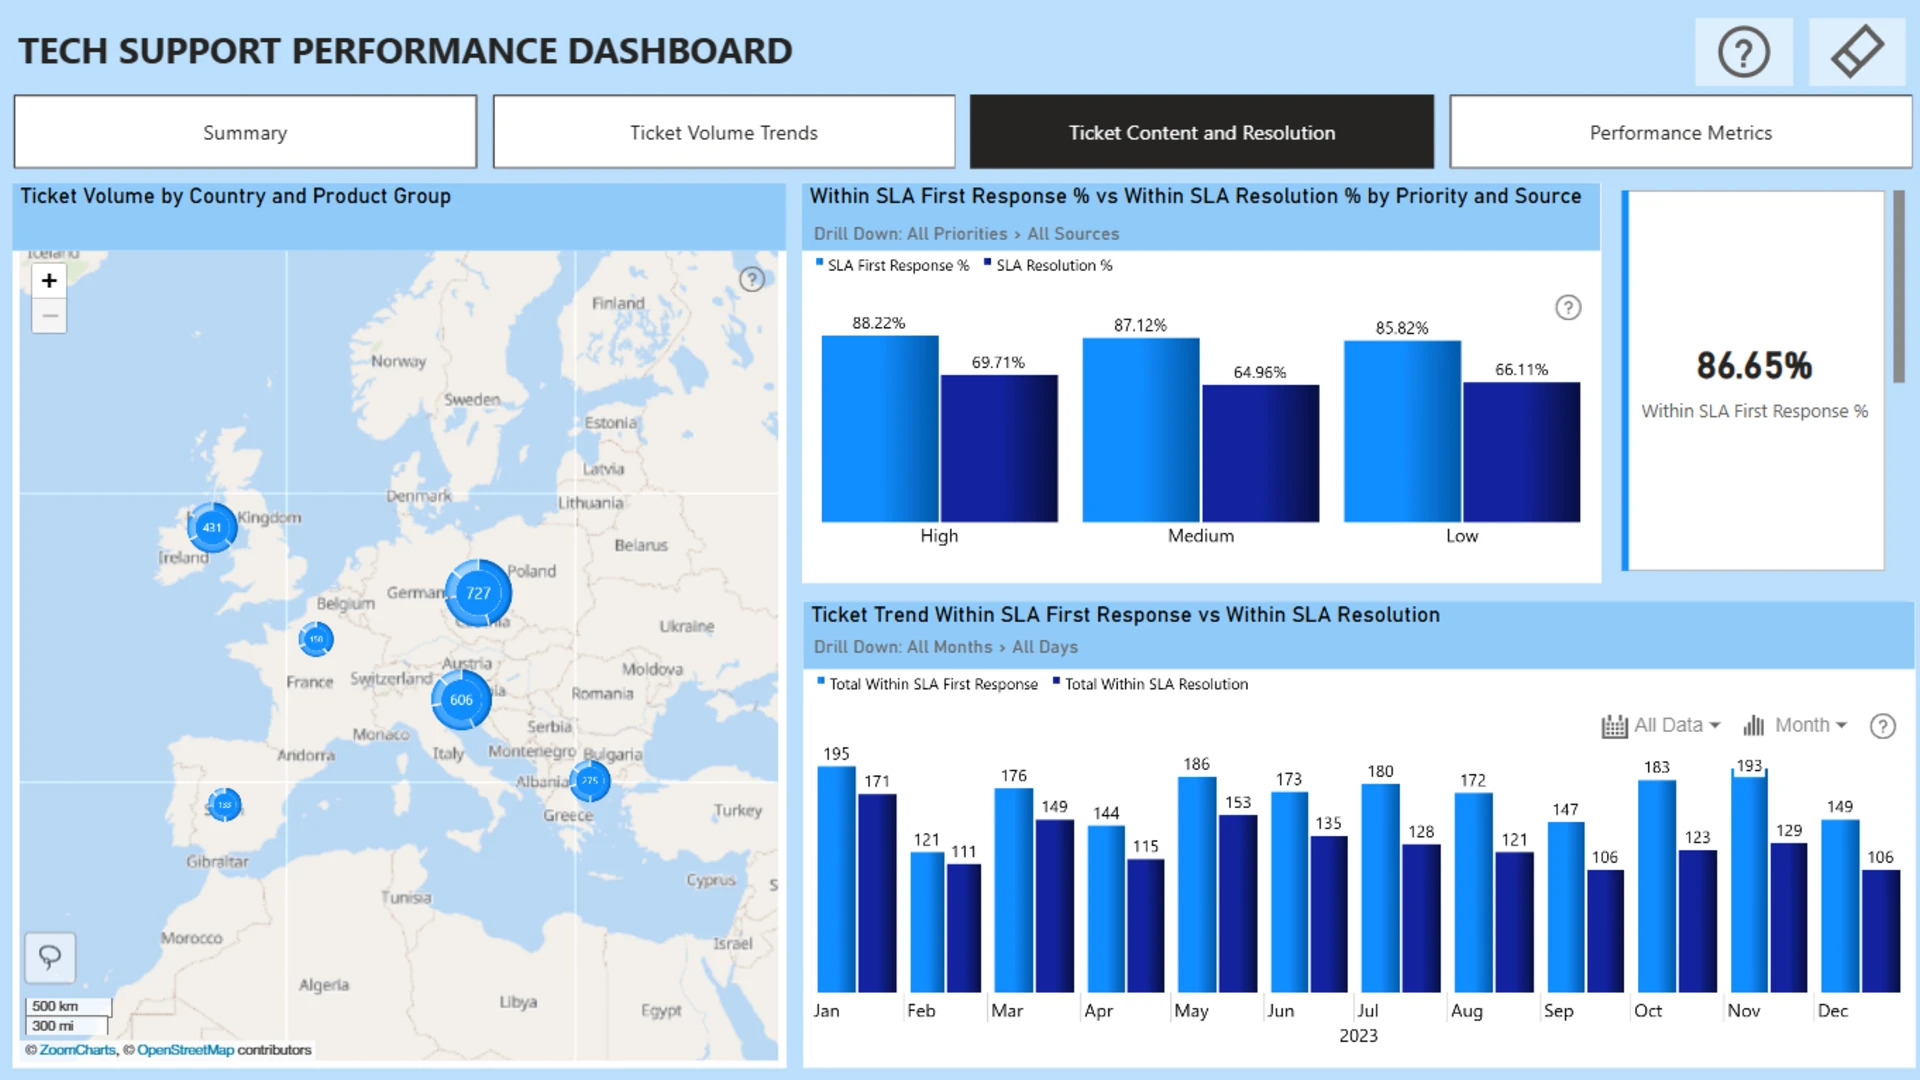Screen dimensions: 1920x1080
Task: Click the eraser clear filters icon
Action: coord(1857,52)
